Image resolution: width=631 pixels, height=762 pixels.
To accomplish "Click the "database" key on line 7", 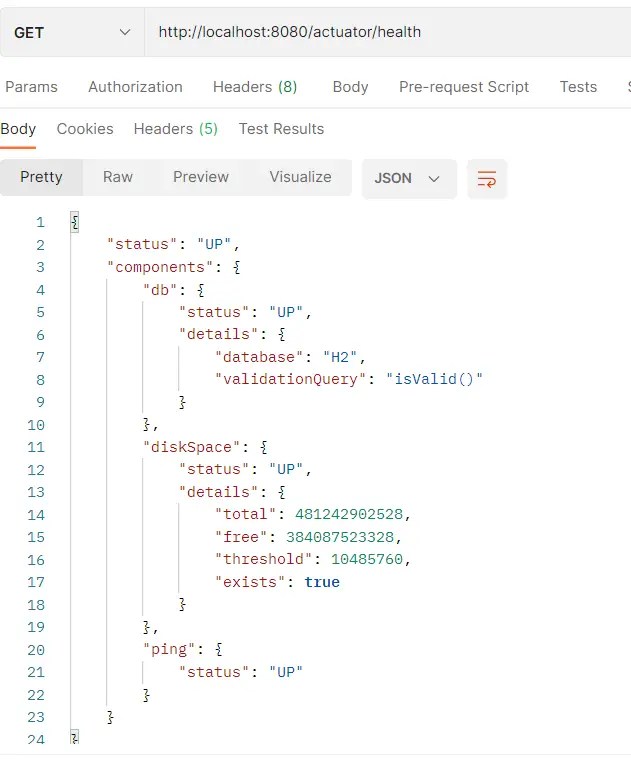I will 259,357.
